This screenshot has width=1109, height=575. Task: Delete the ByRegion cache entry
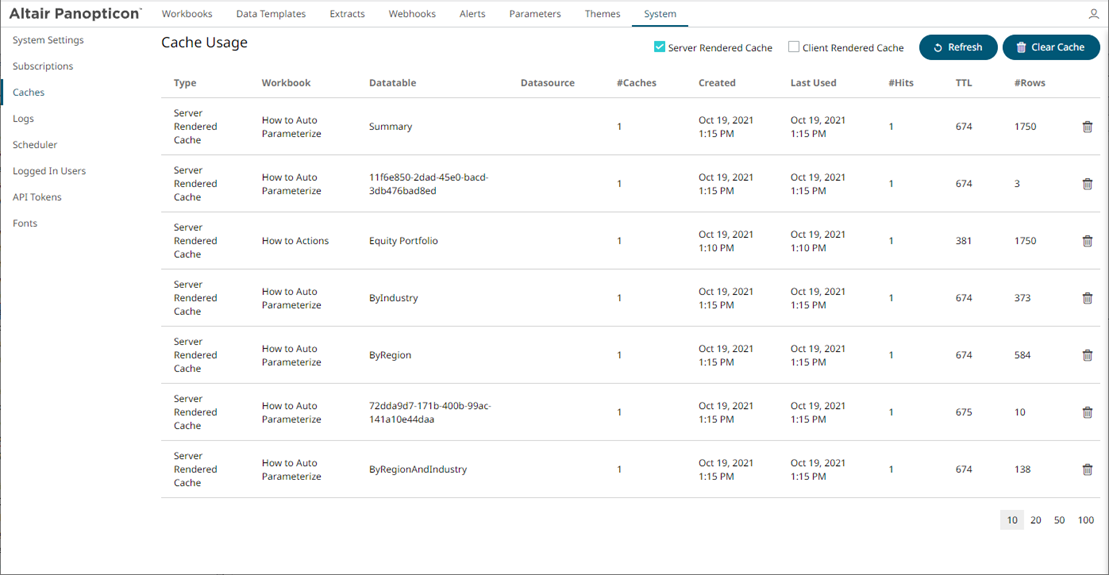tap(1087, 355)
